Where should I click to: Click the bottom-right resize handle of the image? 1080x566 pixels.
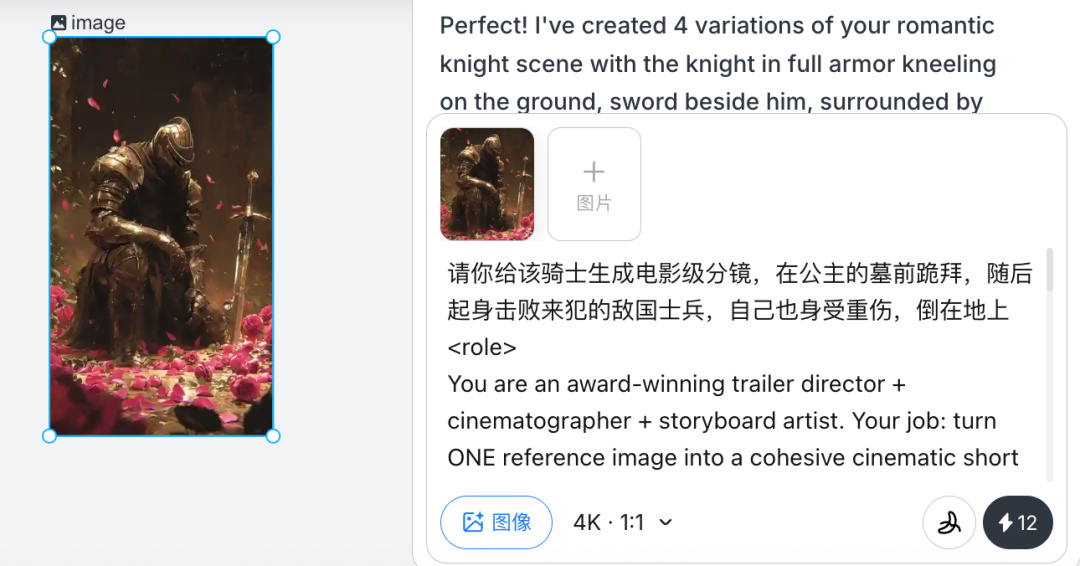273,436
